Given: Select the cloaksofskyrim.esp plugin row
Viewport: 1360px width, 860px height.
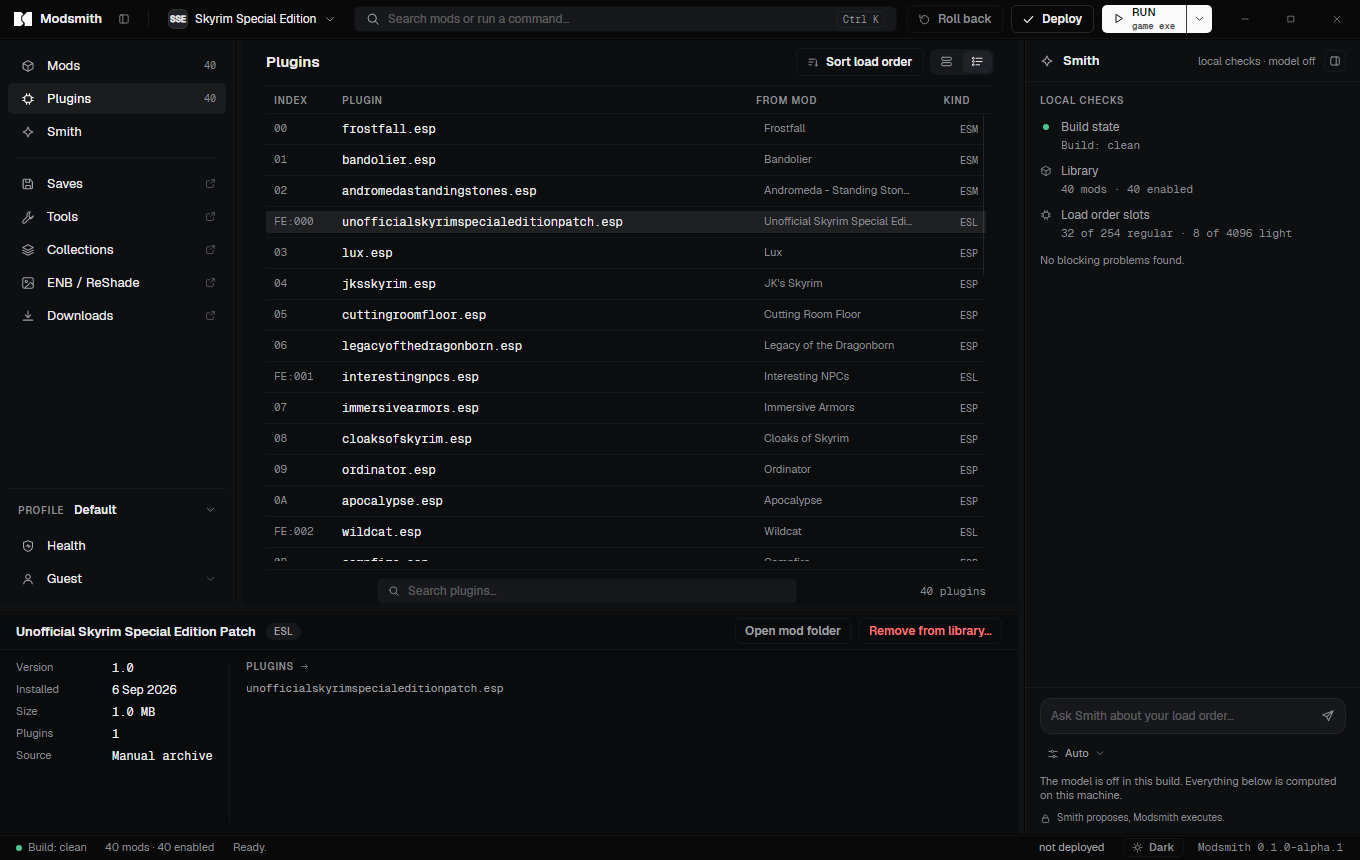Looking at the screenshot, I should [626, 439].
